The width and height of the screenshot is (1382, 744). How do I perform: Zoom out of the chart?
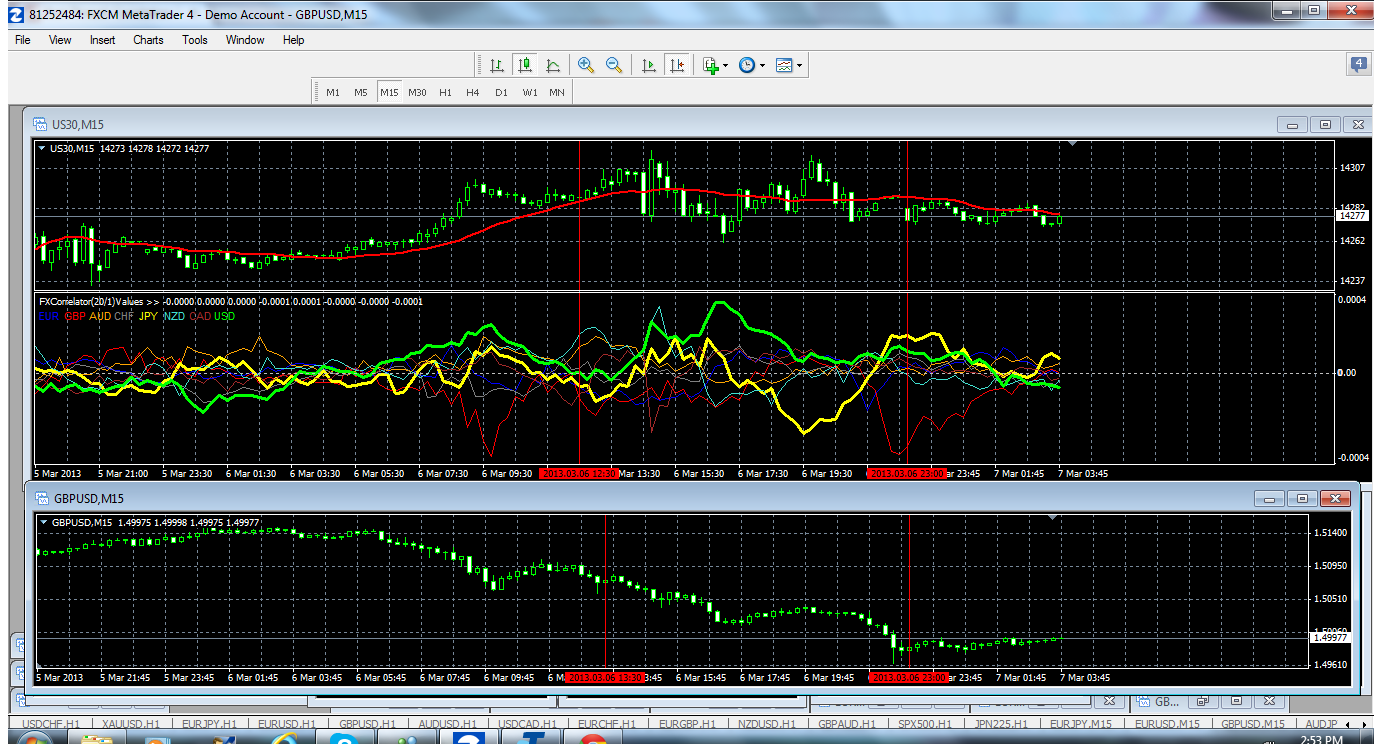(x=614, y=65)
